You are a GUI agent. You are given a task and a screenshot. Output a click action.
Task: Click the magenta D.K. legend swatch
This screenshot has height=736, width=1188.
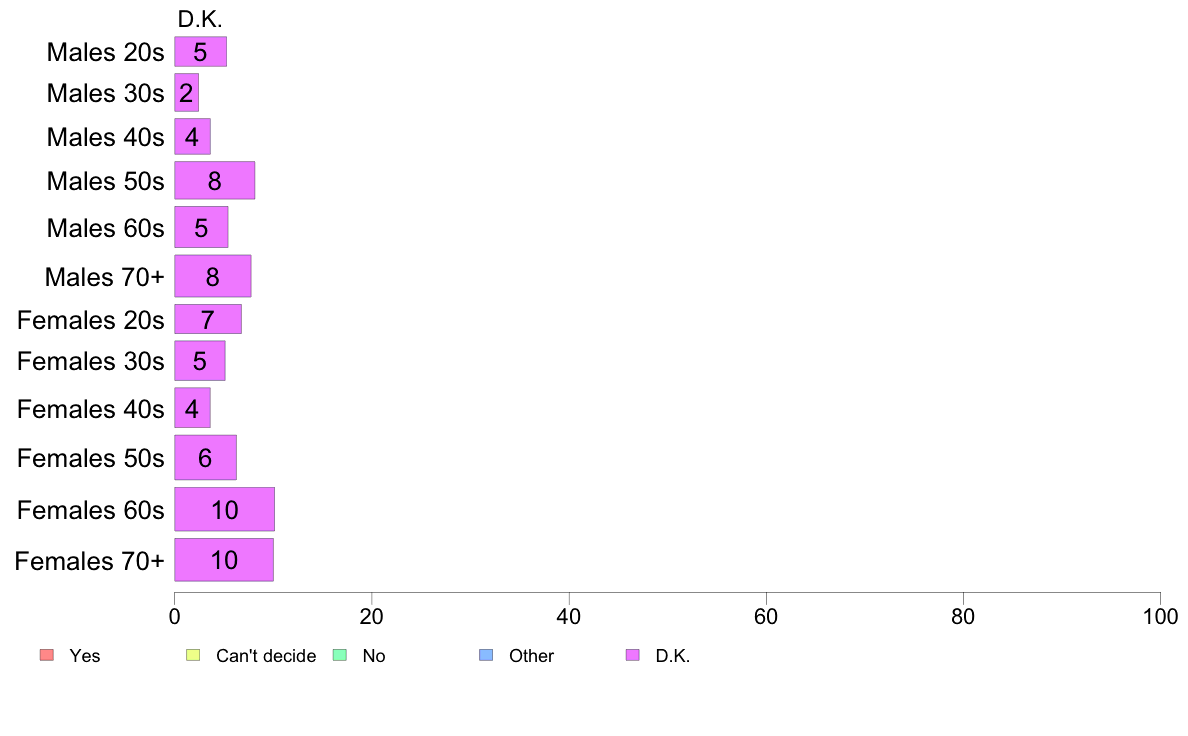[x=633, y=655]
